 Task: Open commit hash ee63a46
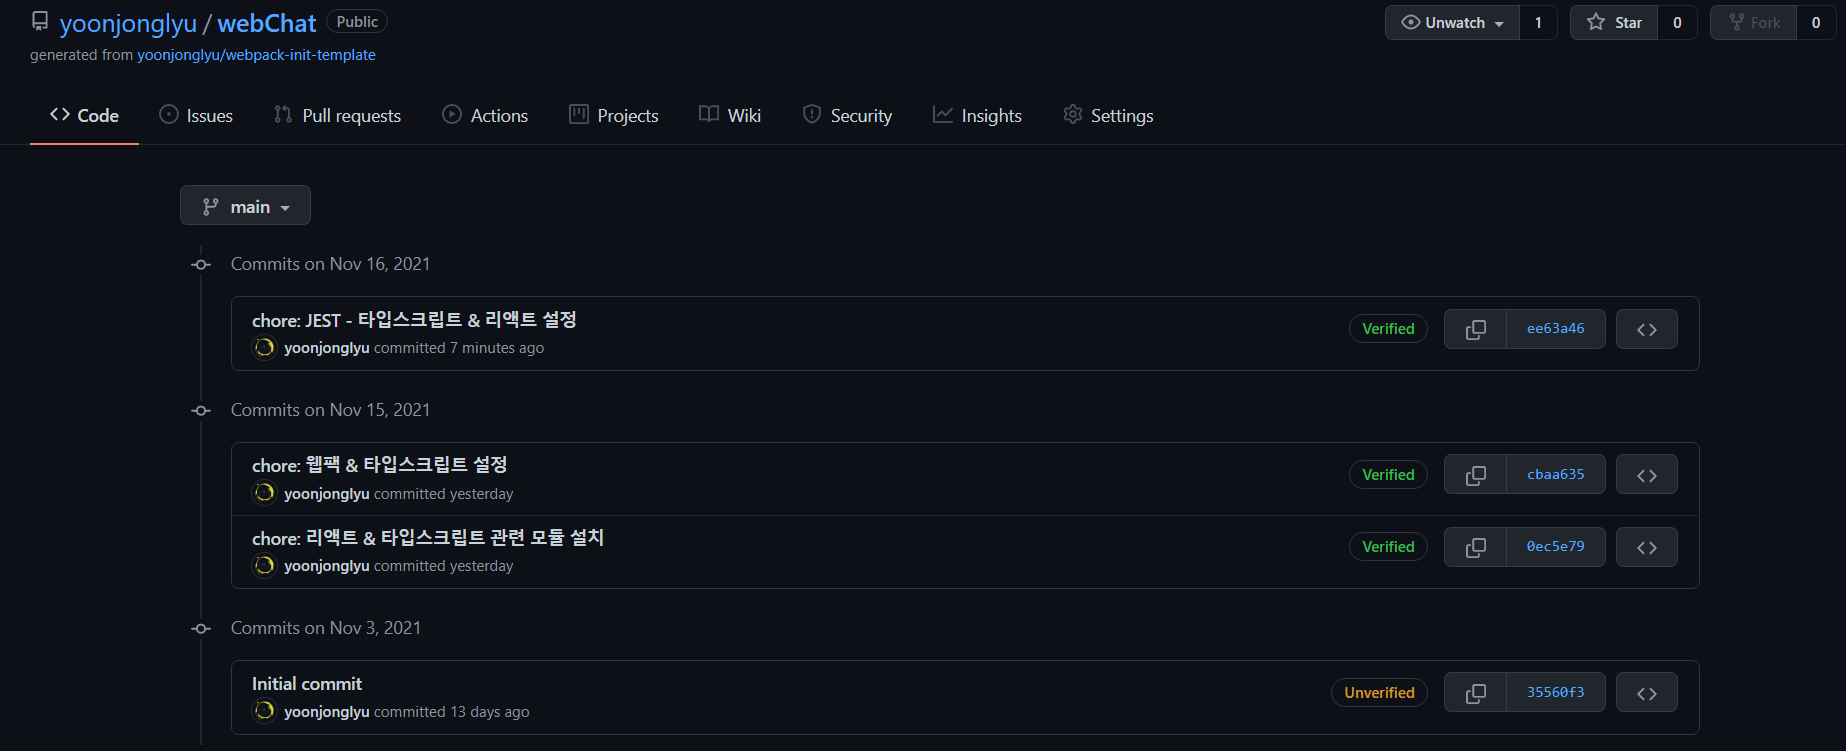1555,329
